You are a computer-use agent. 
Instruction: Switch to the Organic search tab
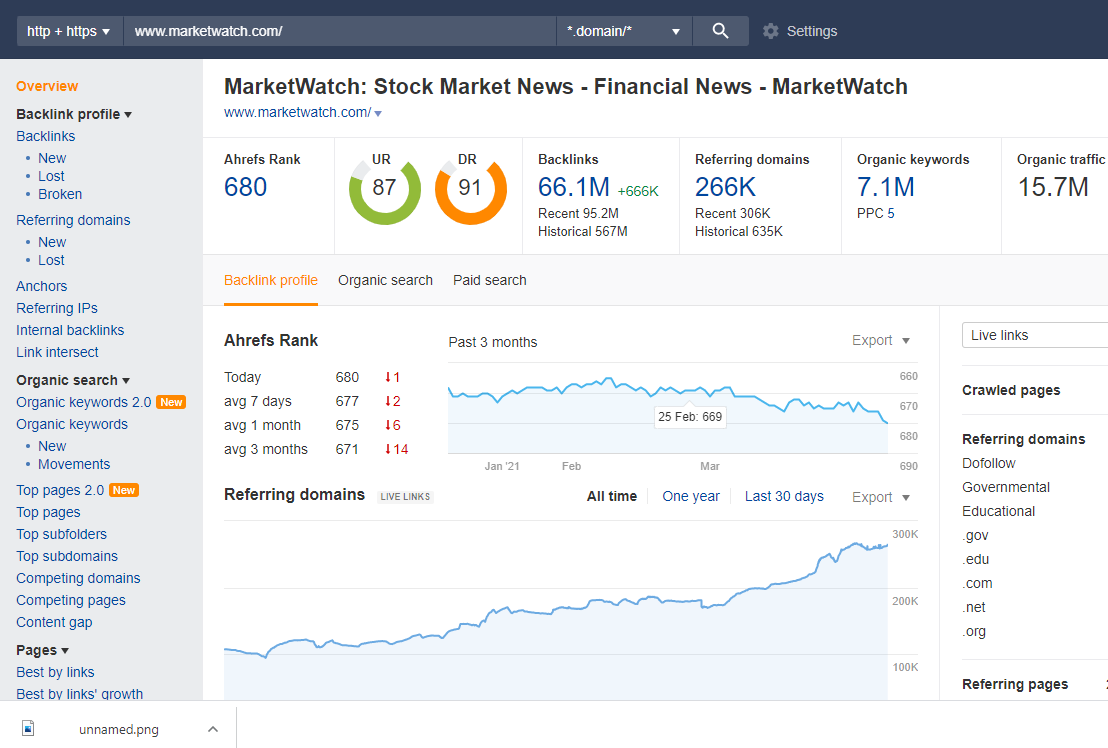(385, 280)
